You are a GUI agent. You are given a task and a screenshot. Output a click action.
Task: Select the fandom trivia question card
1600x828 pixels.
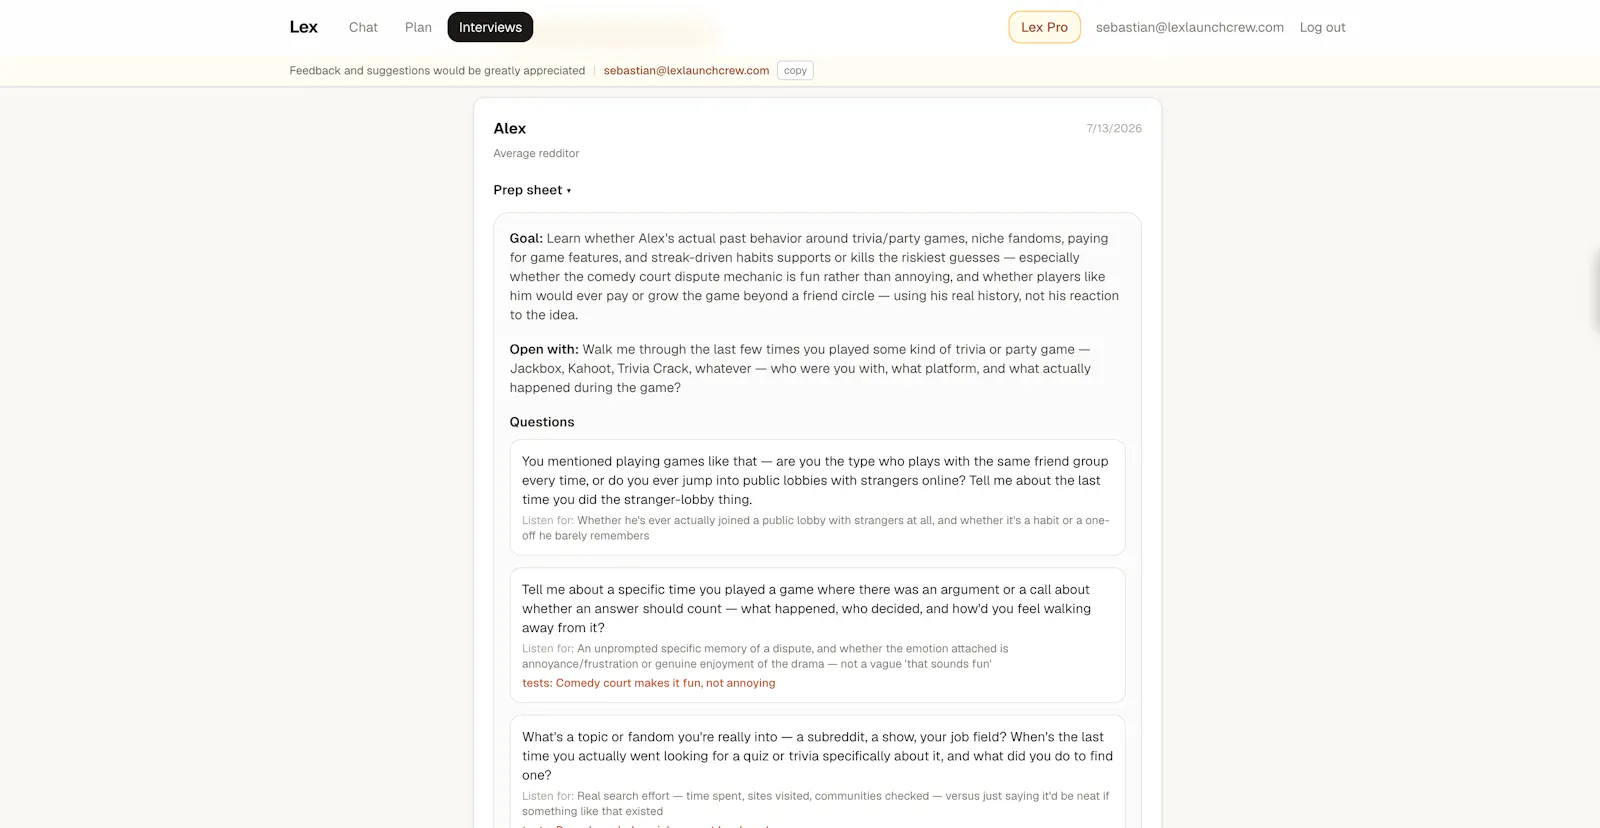[x=817, y=771]
